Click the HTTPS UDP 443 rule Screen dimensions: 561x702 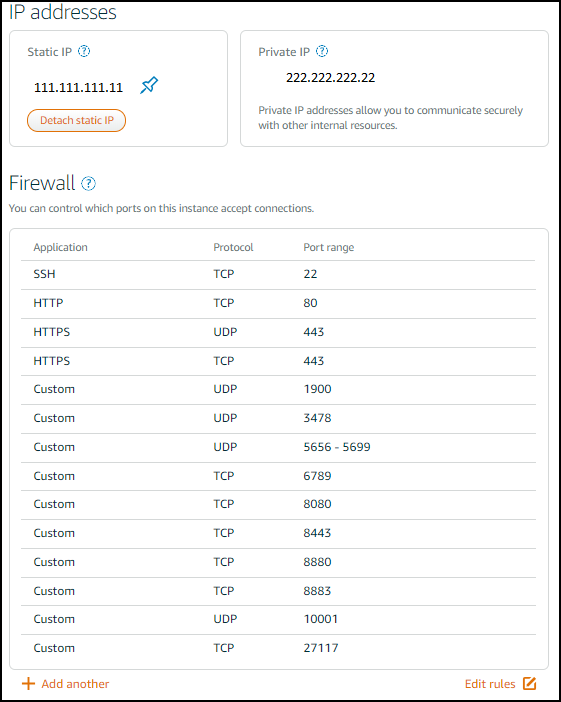[278, 332]
